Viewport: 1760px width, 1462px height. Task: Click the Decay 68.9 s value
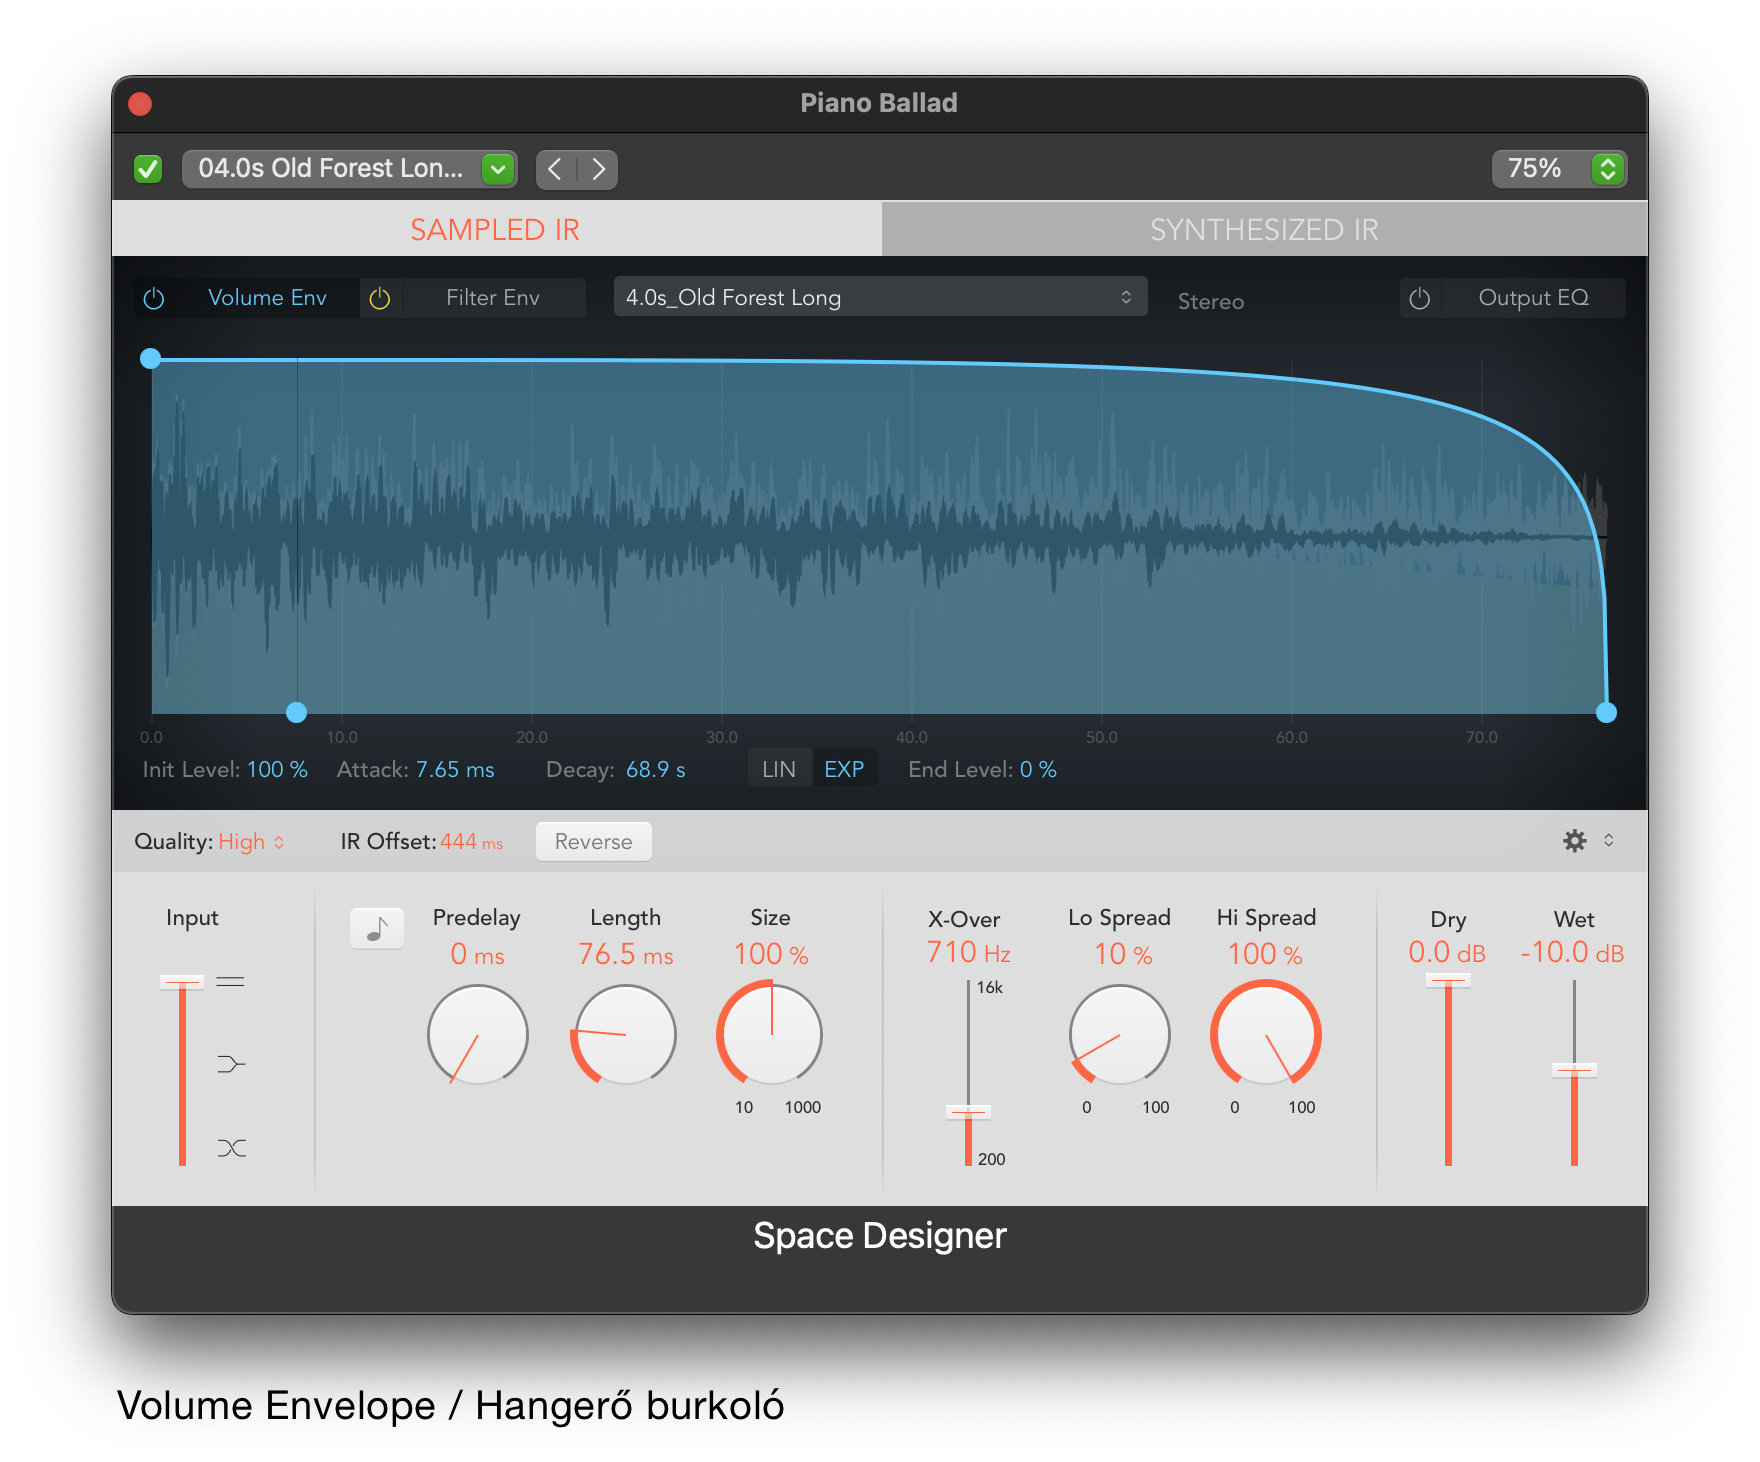coord(655,769)
